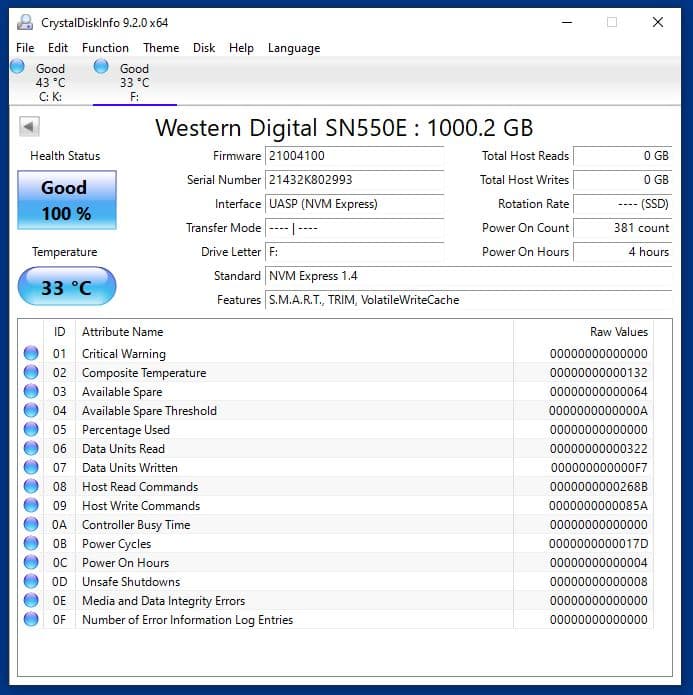This screenshot has height=695, width=693.
Task: Select raw value 00000000000F7
Action: click(x=599, y=468)
